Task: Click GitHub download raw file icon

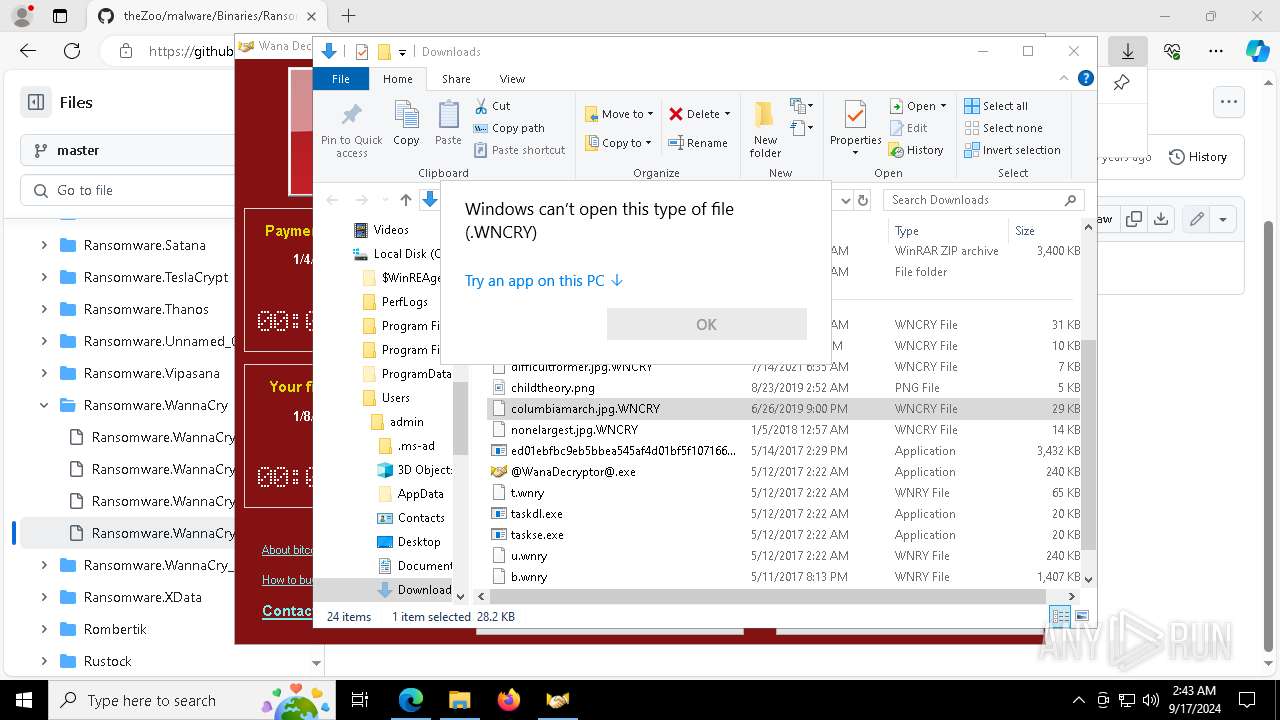Action: click(1160, 219)
